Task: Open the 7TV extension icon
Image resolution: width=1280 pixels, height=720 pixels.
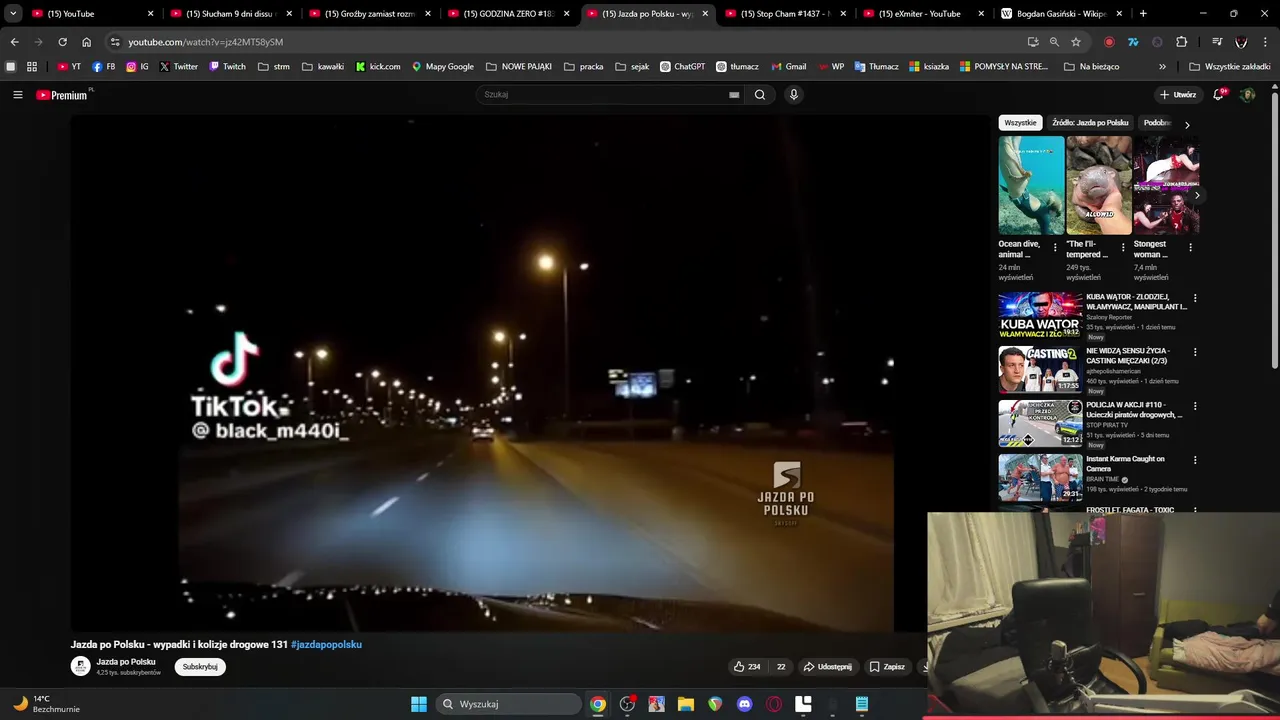Action: (1133, 42)
